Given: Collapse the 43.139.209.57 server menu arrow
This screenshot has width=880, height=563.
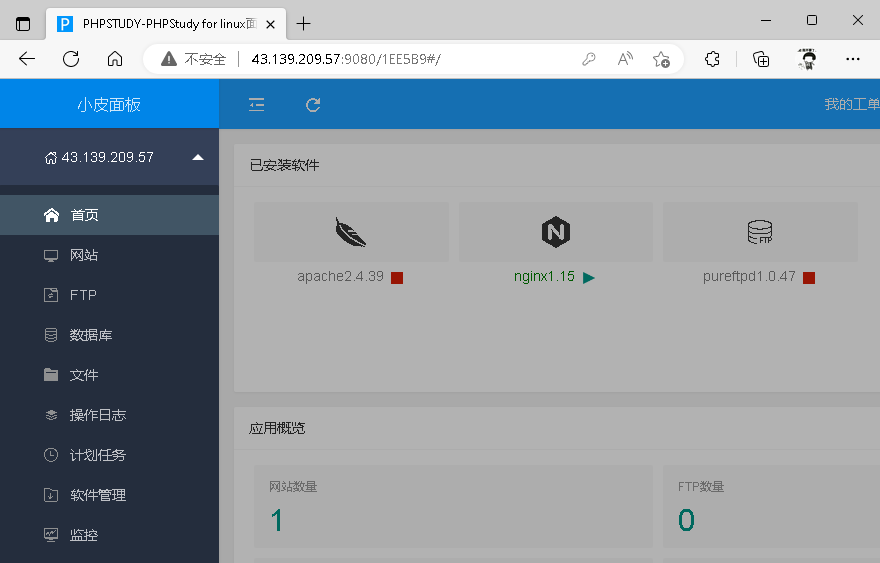Looking at the screenshot, I should click(198, 157).
